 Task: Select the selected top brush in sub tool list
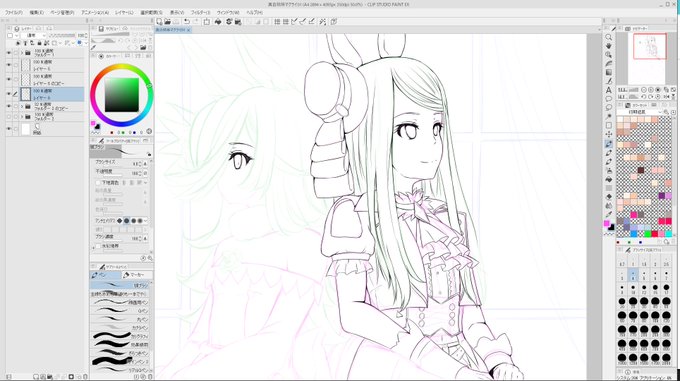(x=121, y=285)
